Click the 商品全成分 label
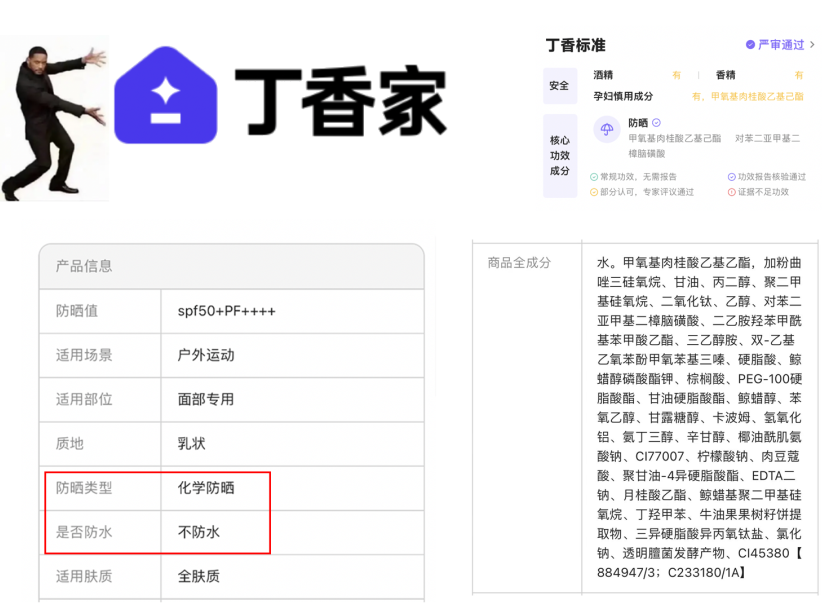The image size is (826, 609). pos(519,263)
